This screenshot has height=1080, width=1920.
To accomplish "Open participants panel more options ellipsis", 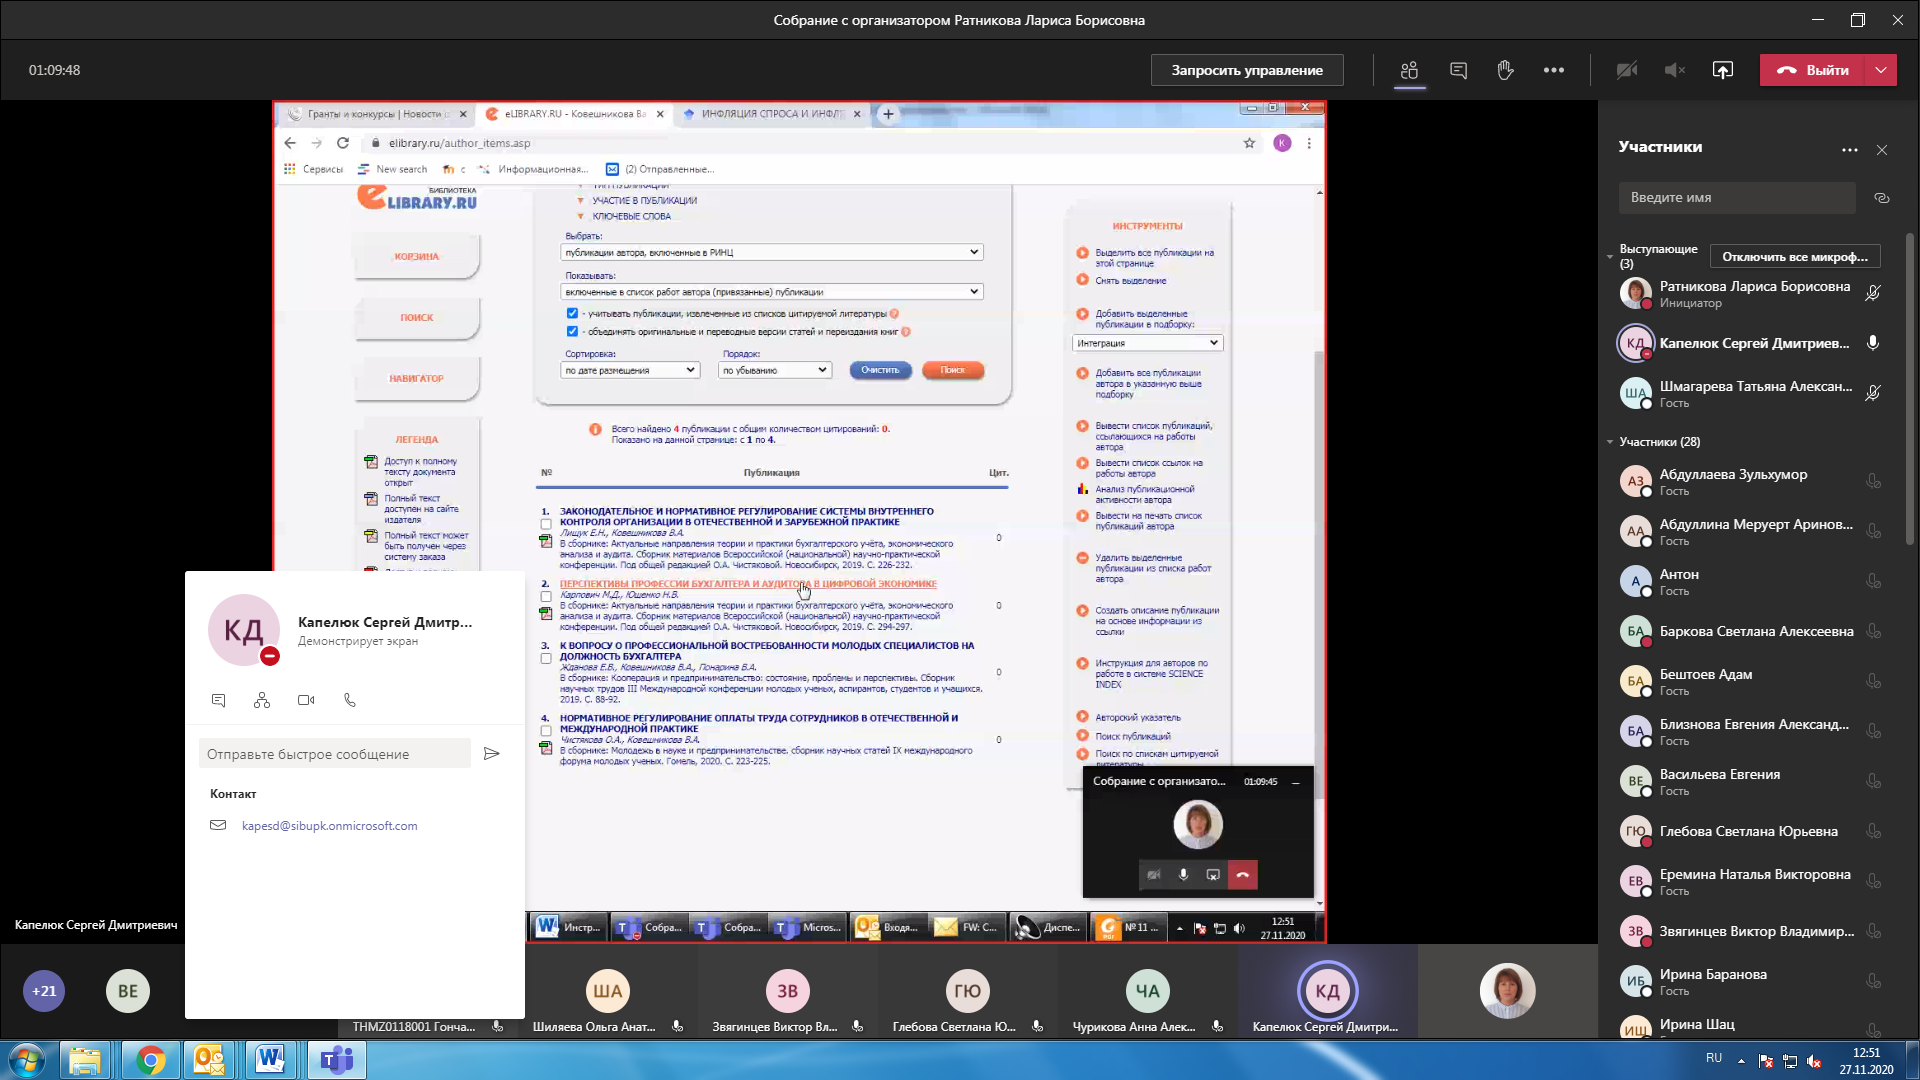I will pyautogui.click(x=1849, y=150).
